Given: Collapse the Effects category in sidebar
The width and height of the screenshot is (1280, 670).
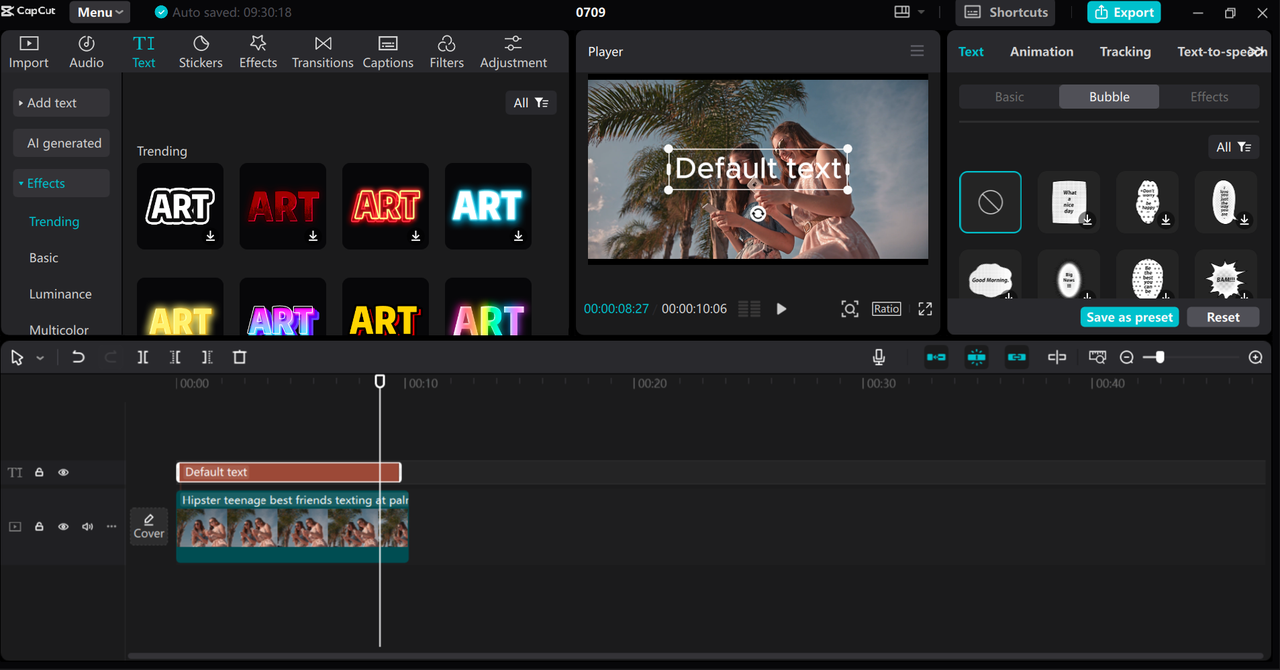Looking at the screenshot, I should coord(61,183).
